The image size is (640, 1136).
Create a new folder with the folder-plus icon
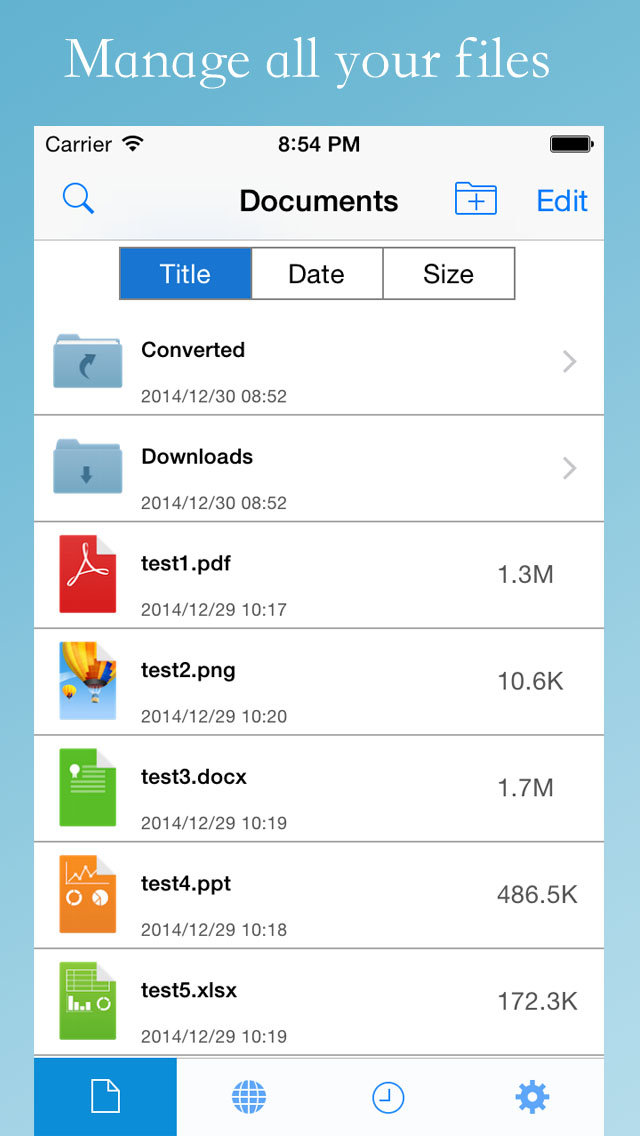[x=476, y=199]
